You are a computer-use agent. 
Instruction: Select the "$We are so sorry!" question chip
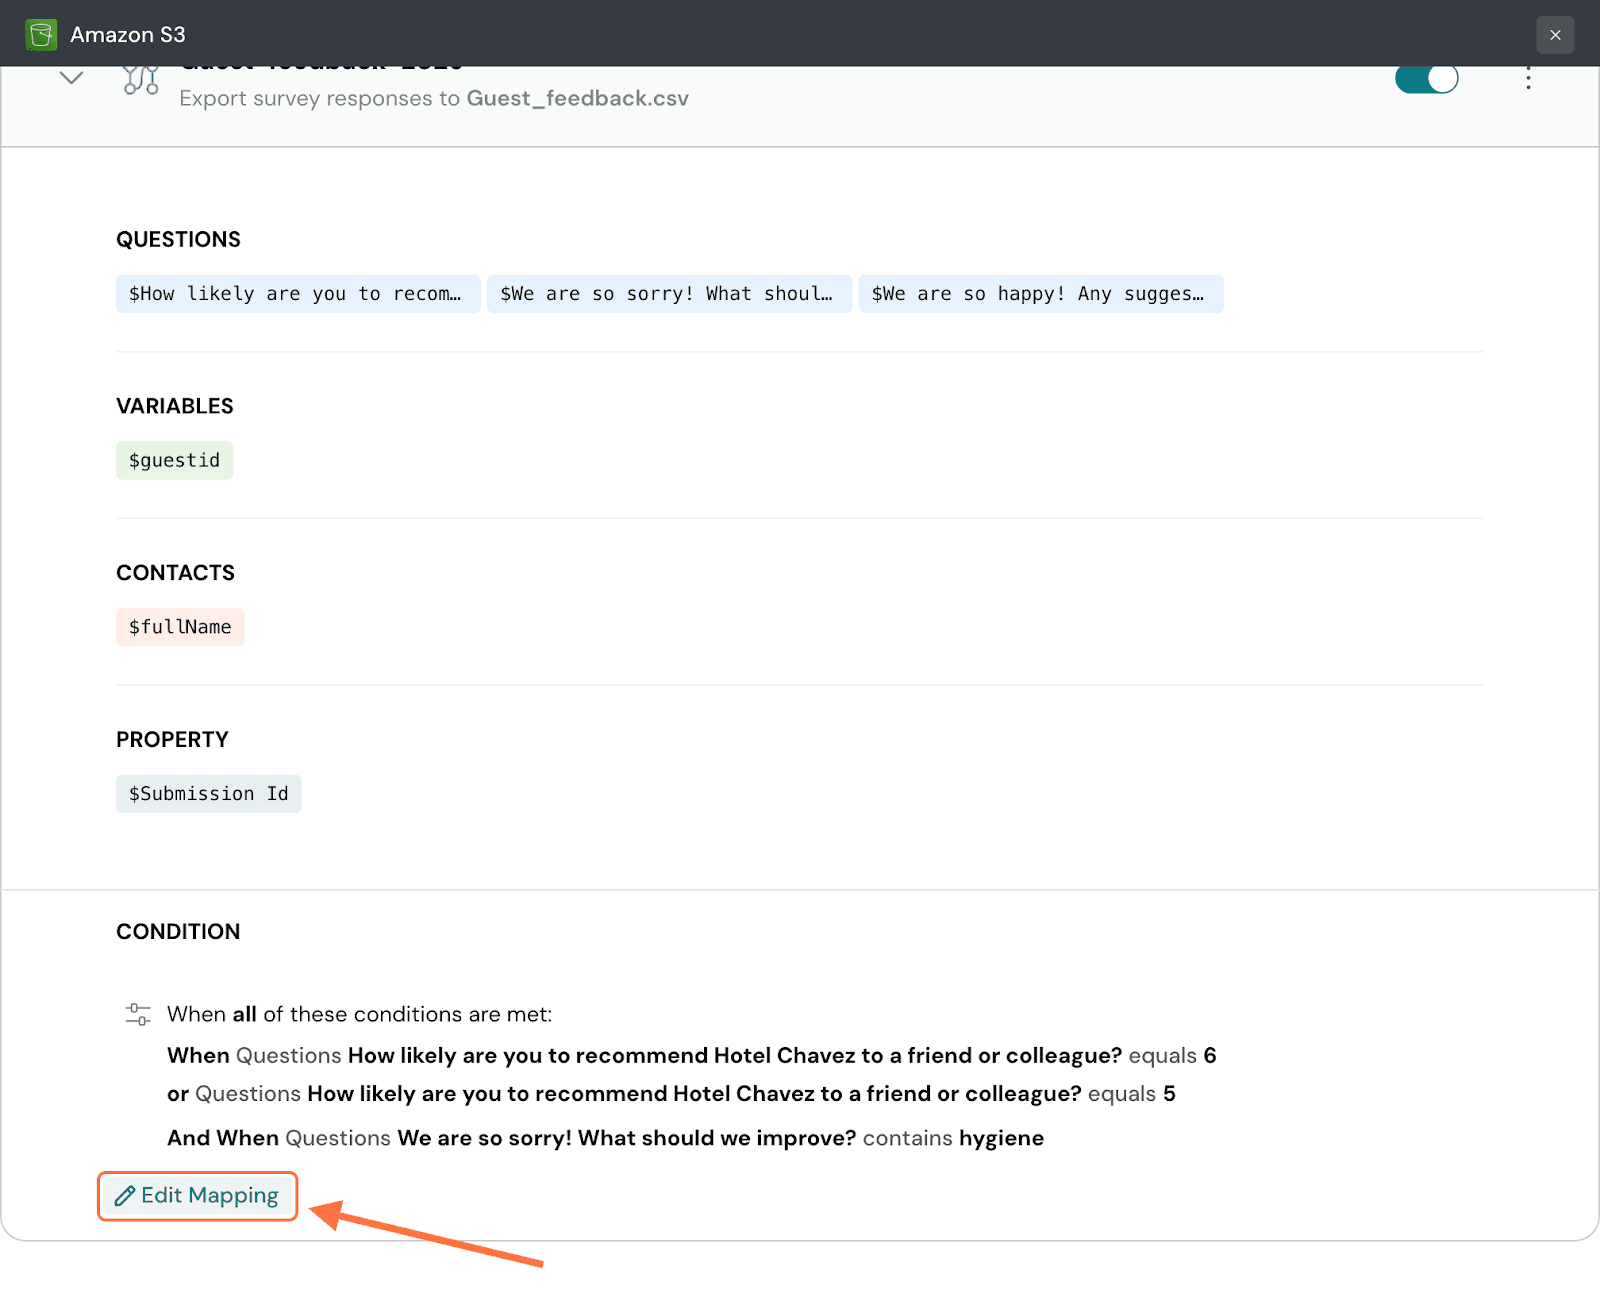[x=668, y=294]
